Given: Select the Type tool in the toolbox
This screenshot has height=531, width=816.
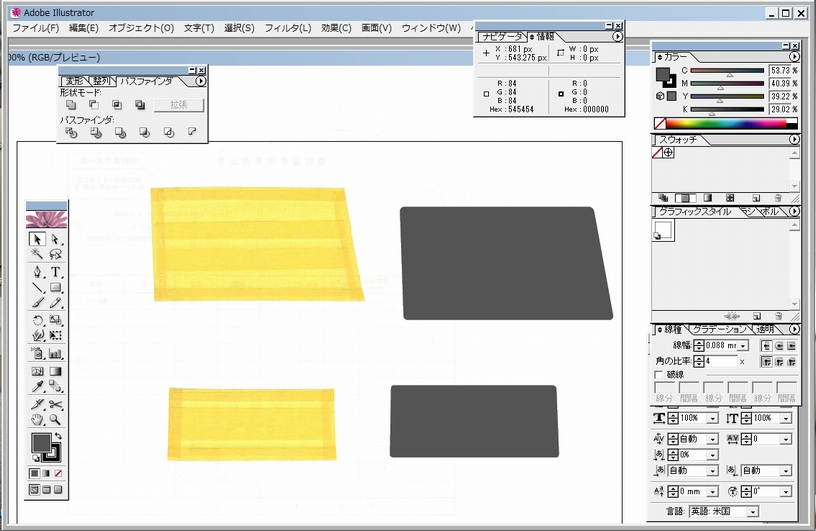Looking at the screenshot, I should pos(56,272).
